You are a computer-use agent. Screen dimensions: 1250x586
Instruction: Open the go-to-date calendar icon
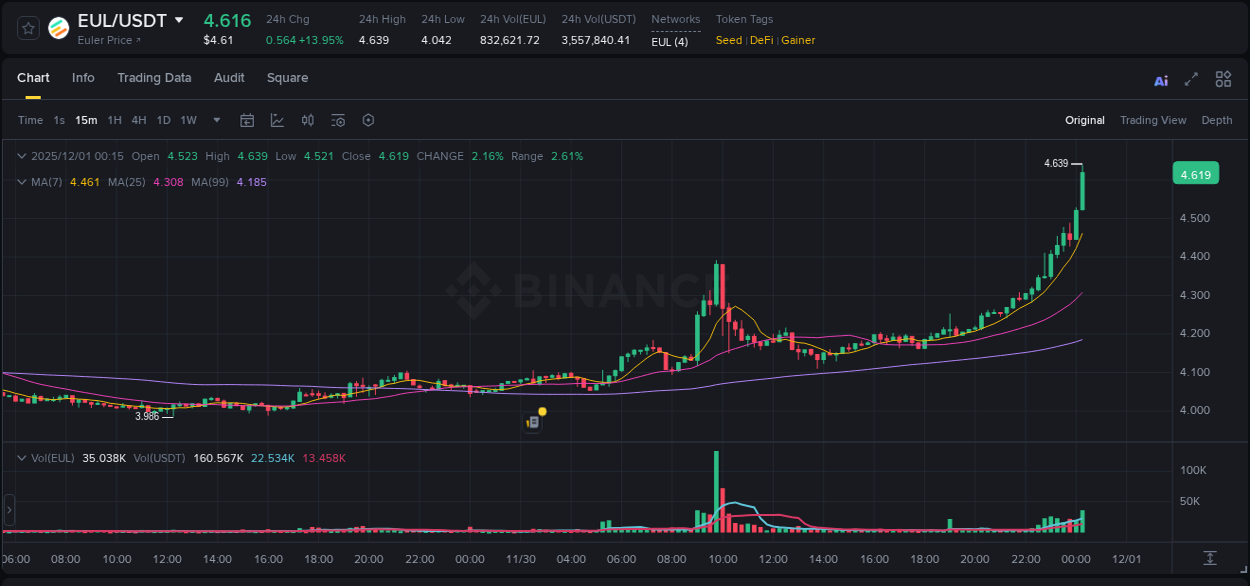coord(247,120)
